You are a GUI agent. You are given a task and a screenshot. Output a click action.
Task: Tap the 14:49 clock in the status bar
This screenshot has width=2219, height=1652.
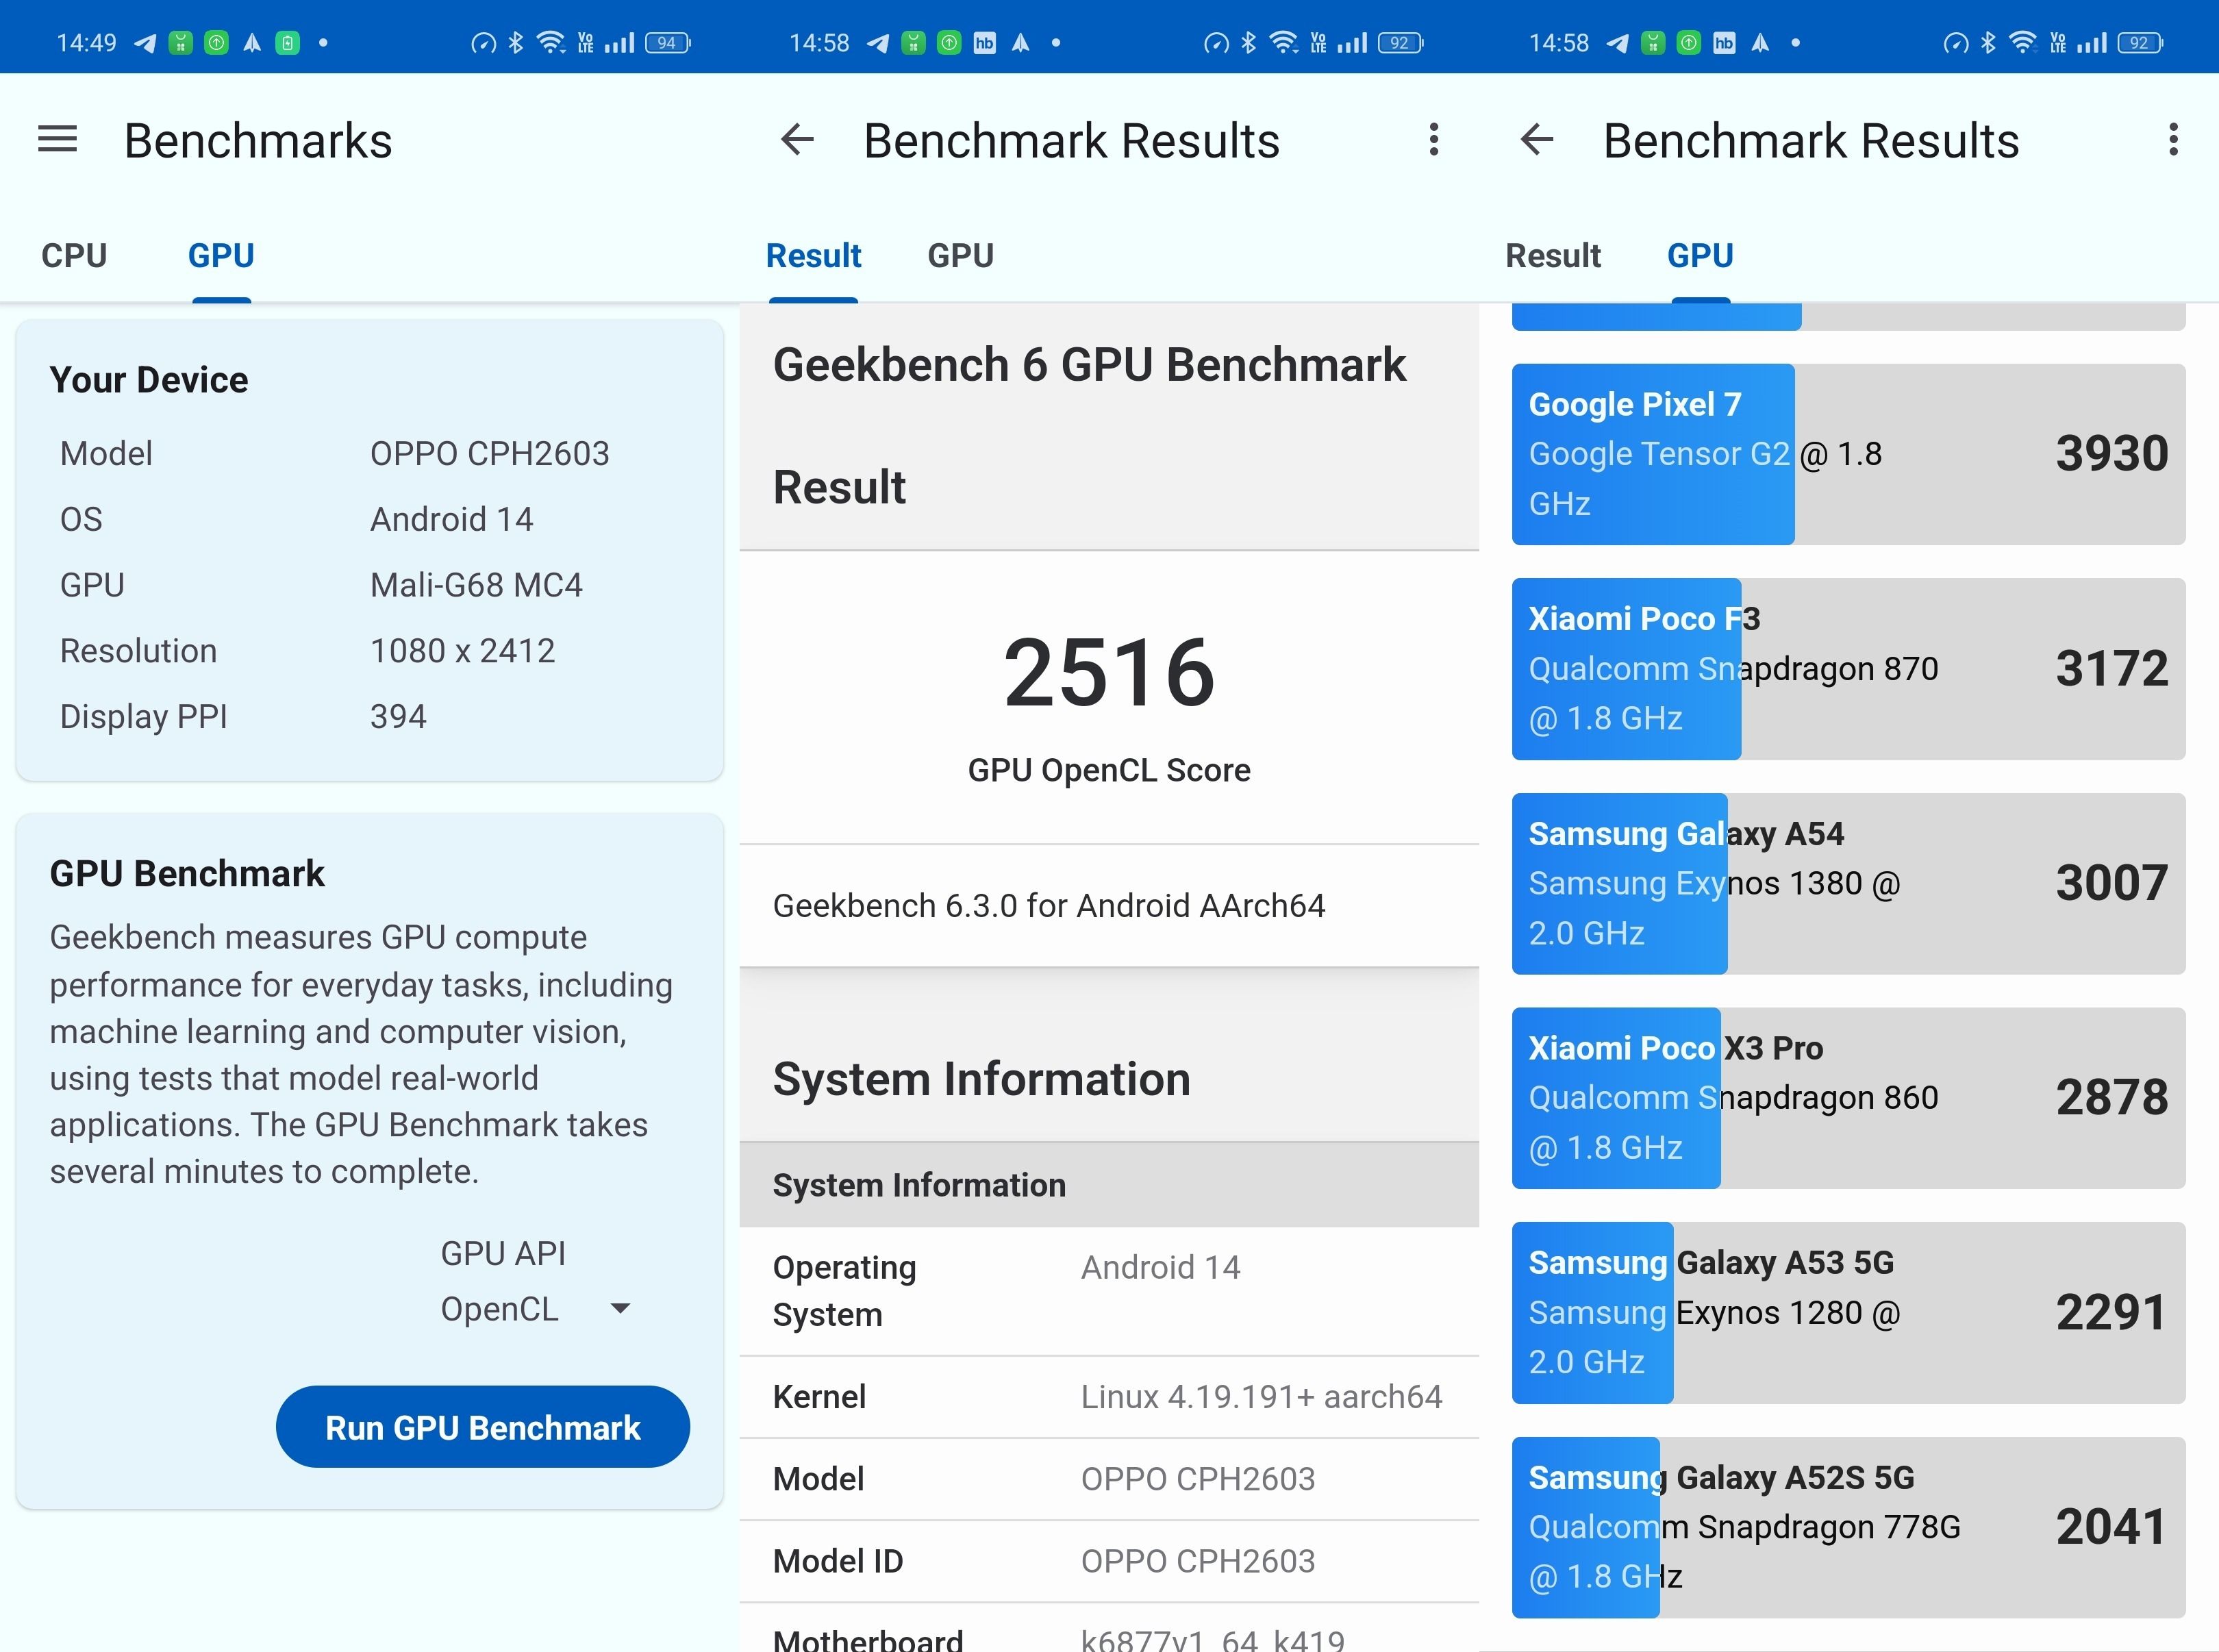tap(86, 43)
